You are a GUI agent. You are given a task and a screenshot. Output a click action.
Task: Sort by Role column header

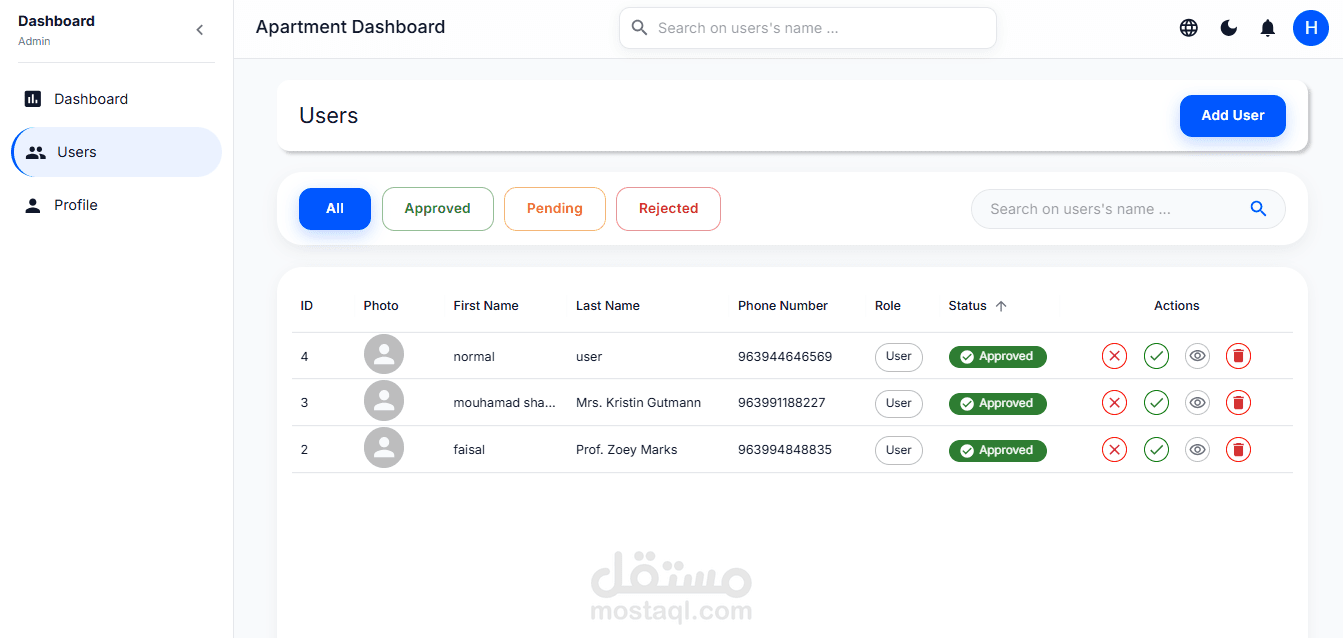888,306
